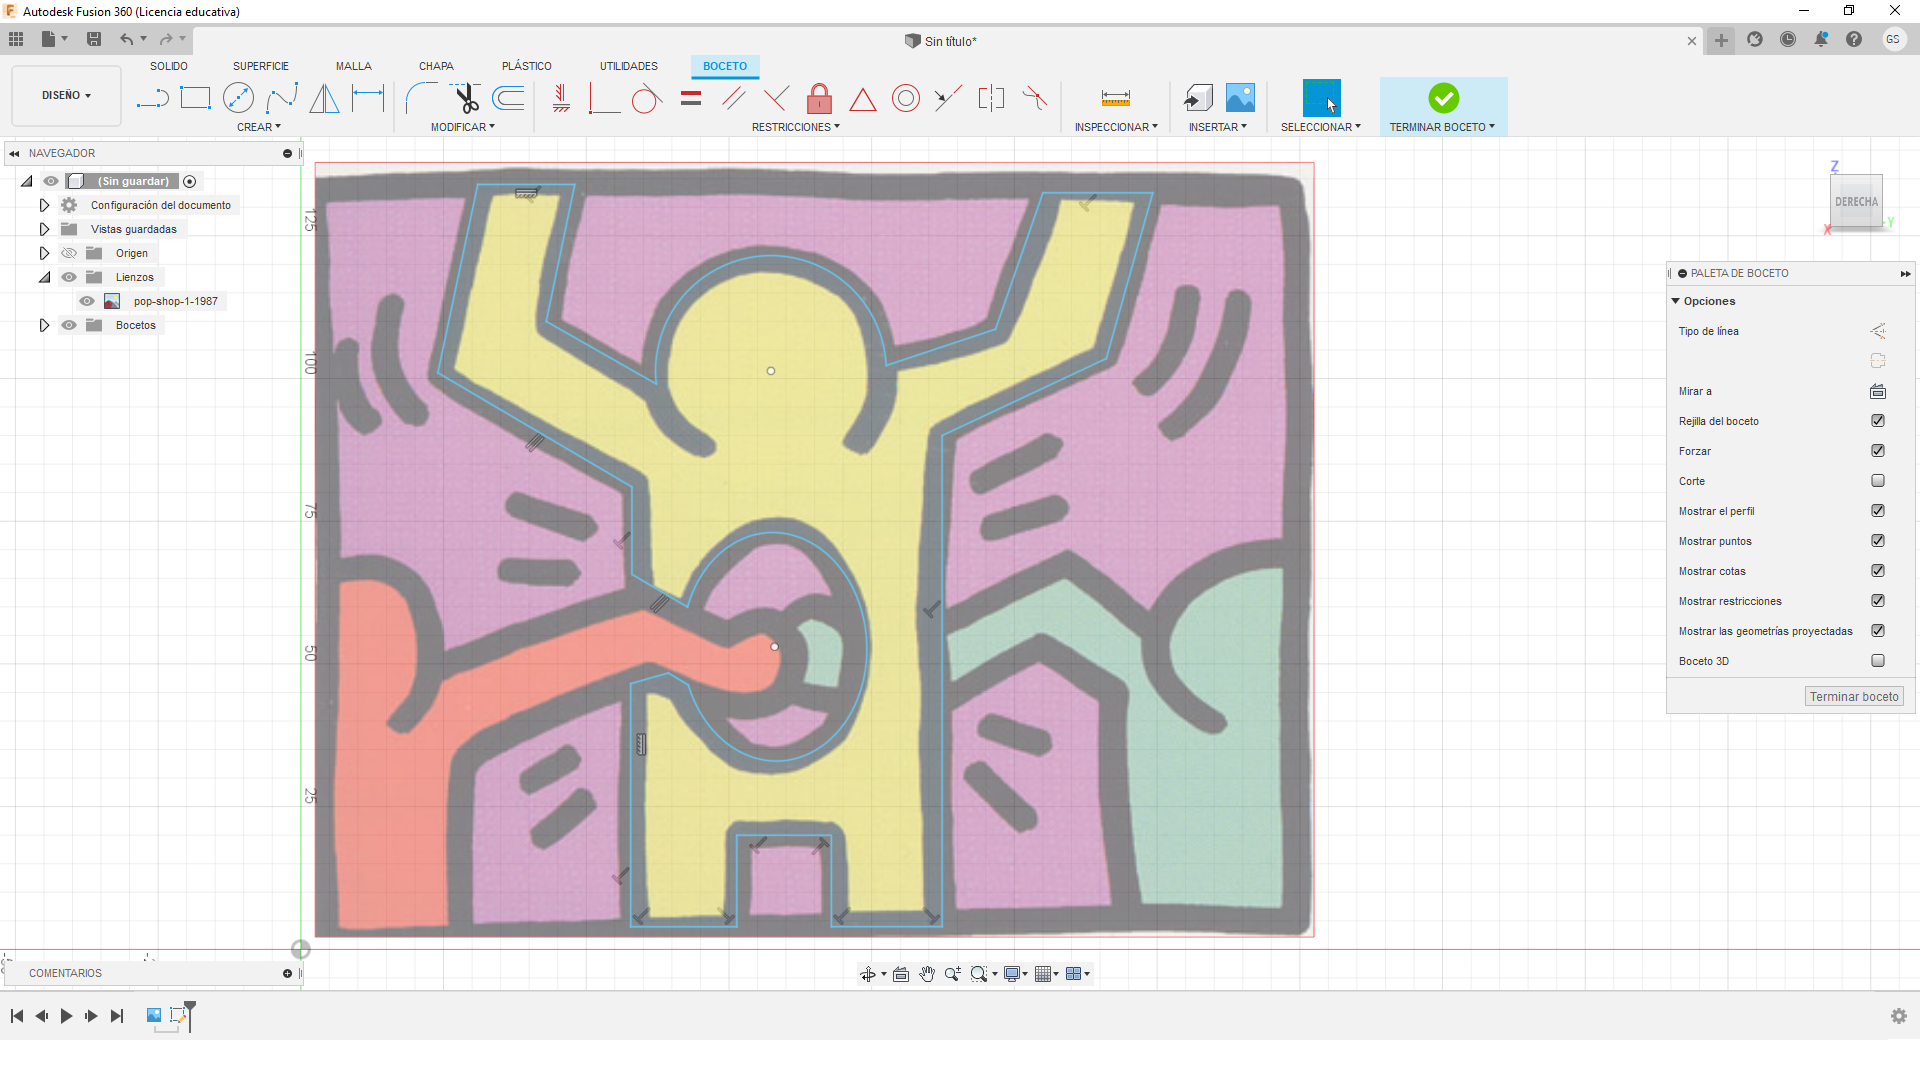The height and width of the screenshot is (1080, 1920).
Task: Select the Fillet tool
Action: pos(421,98)
